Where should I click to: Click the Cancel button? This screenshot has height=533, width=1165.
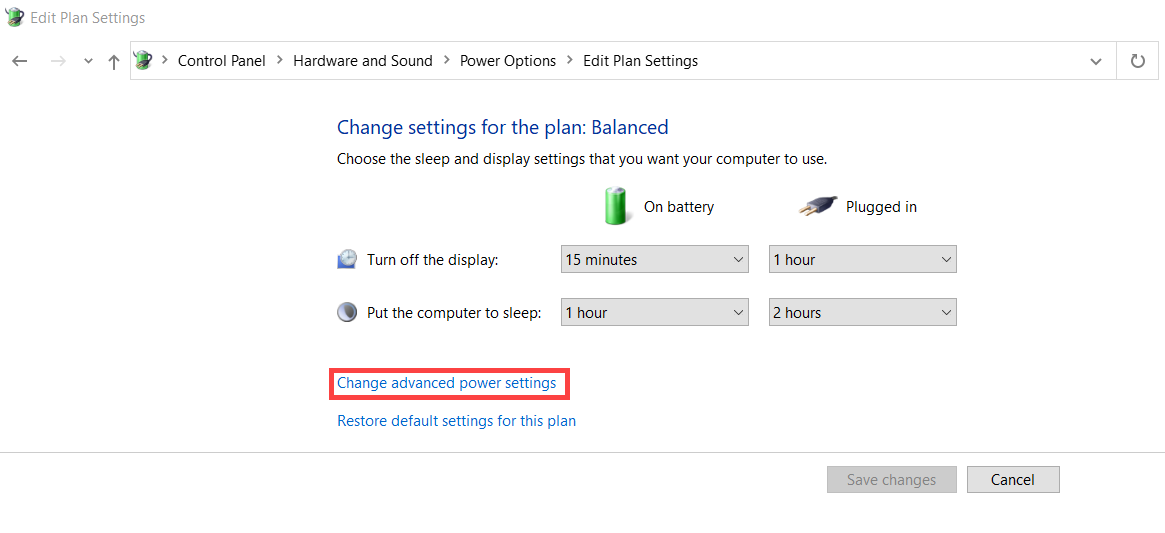tap(1012, 480)
